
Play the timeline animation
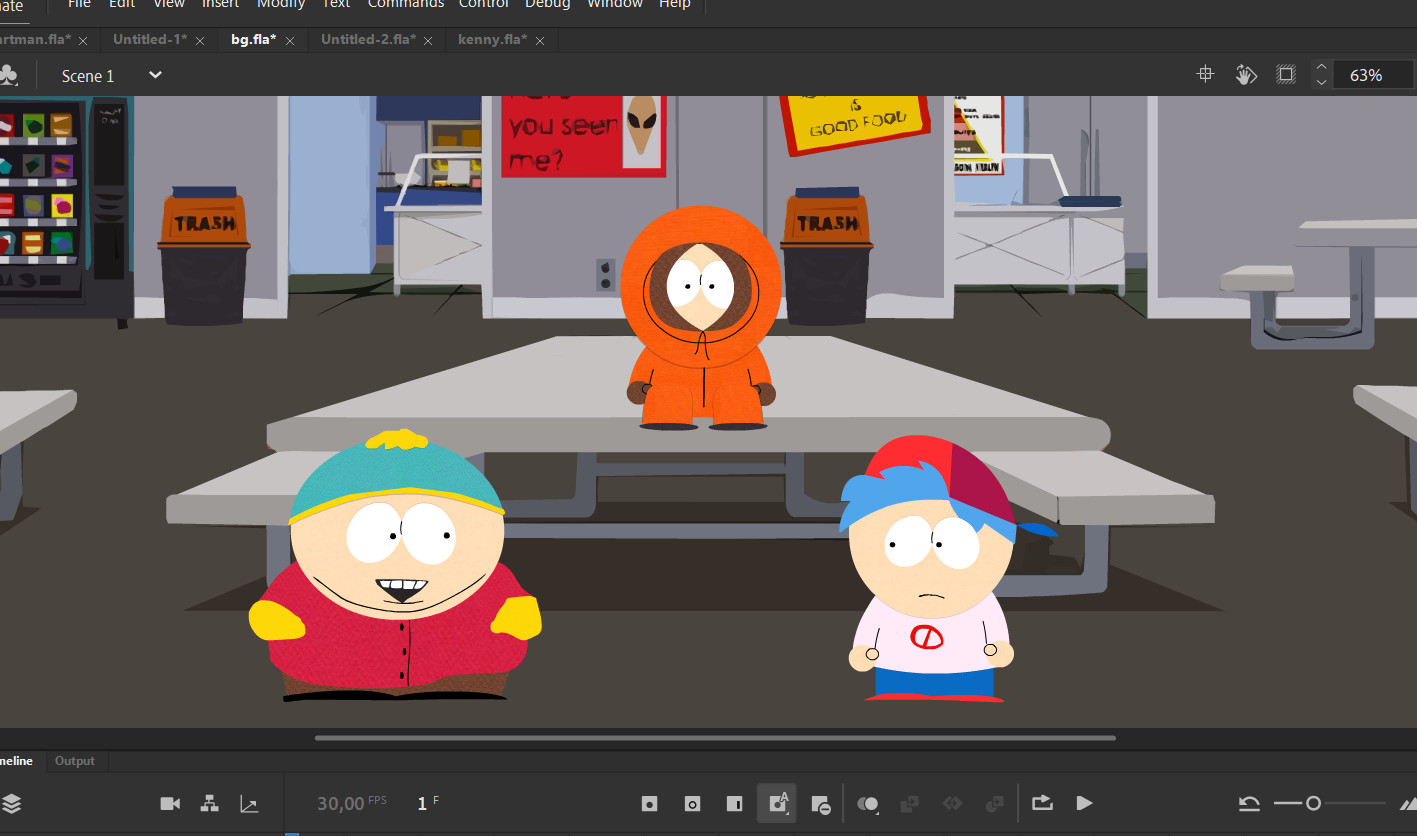[x=1084, y=803]
